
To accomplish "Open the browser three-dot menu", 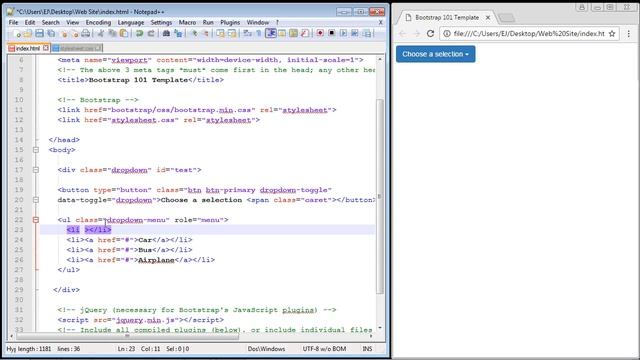I will click(629, 33).
